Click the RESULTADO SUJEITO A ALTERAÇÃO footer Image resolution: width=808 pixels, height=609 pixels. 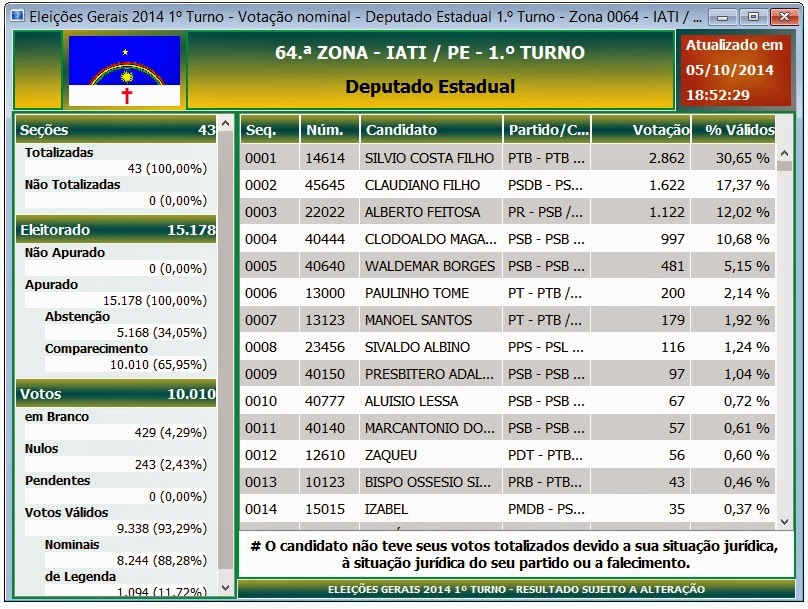516,589
